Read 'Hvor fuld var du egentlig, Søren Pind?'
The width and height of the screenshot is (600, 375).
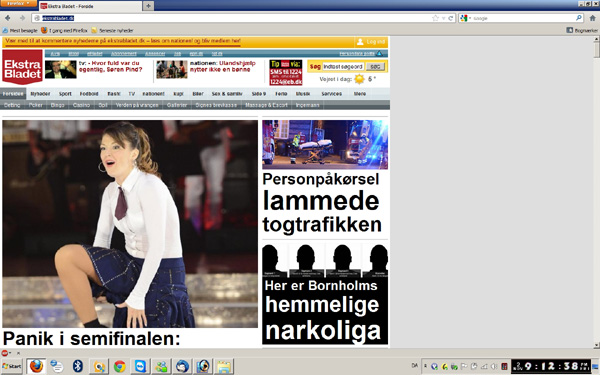(110, 66)
